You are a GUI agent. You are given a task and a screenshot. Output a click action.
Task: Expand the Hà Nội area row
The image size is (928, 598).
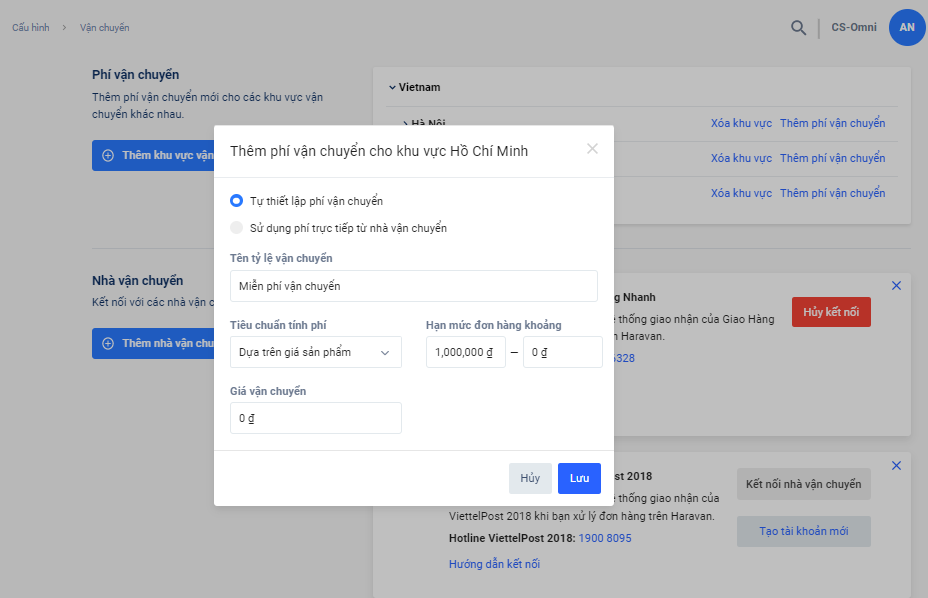tap(407, 123)
